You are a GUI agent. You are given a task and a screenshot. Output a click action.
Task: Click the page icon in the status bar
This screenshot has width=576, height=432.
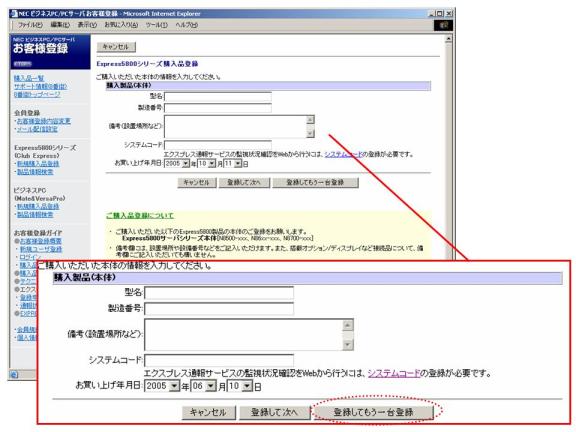pyautogui.click(x=14, y=375)
